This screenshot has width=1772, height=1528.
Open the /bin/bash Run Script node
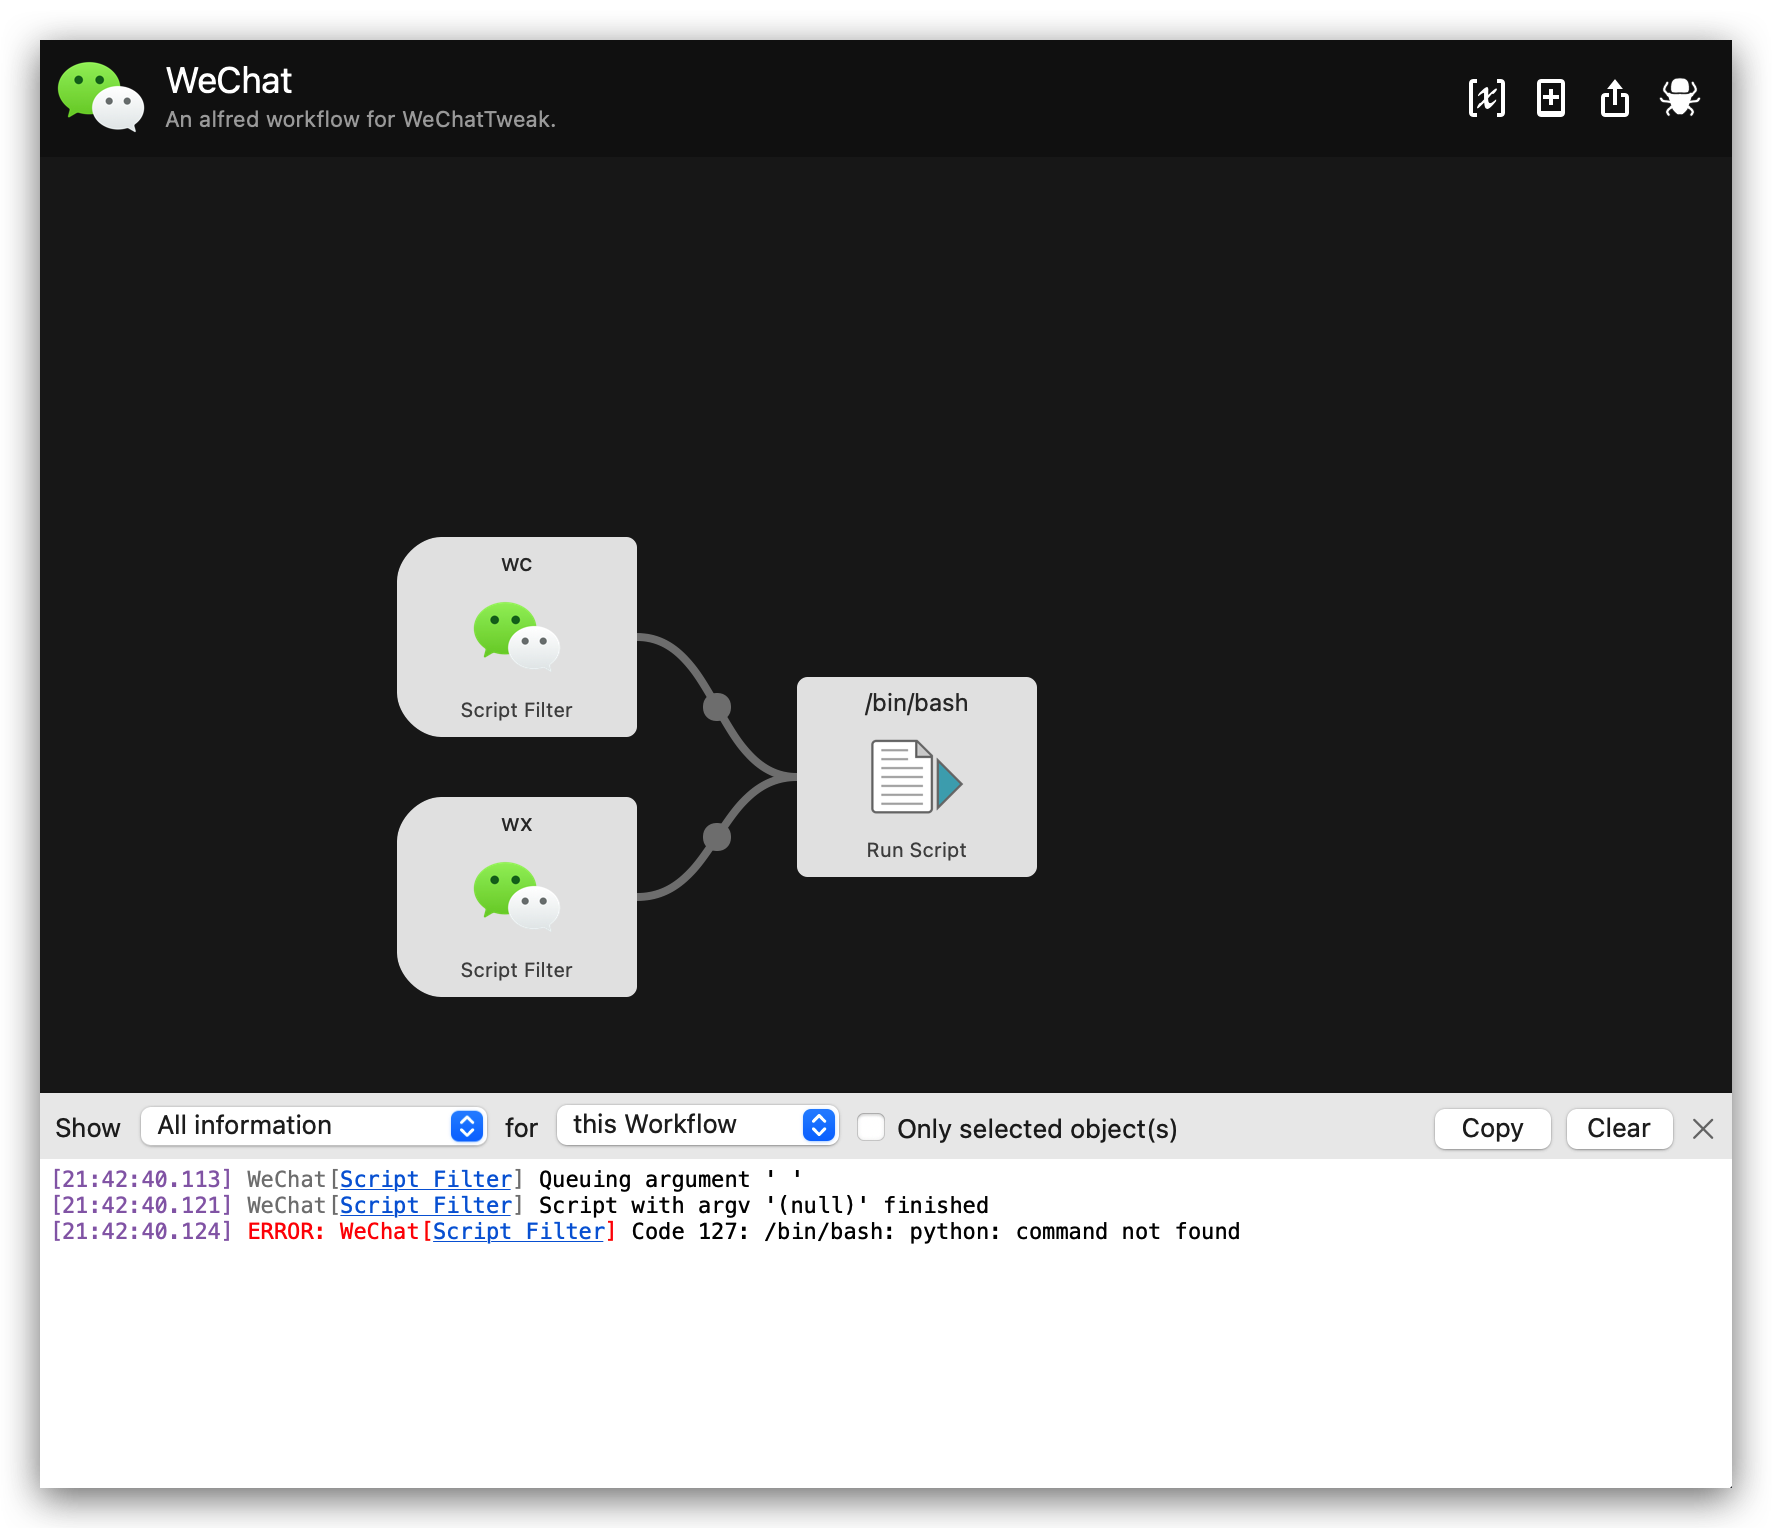(915, 777)
